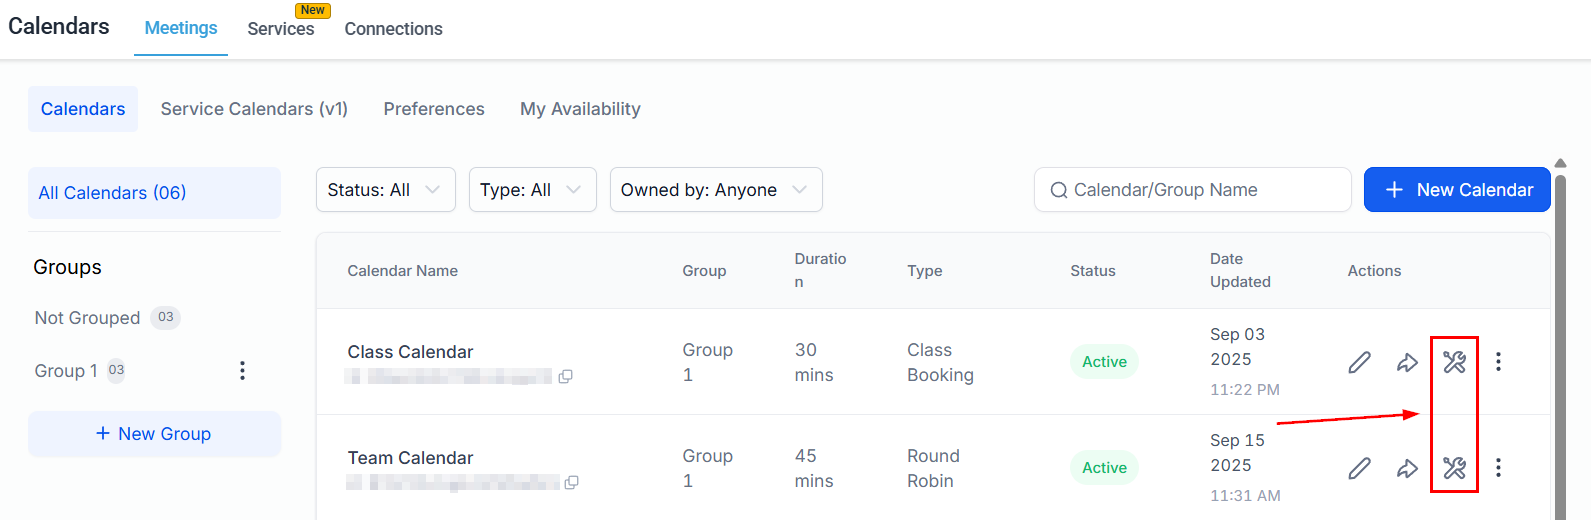
Task: Switch to the Connections tab
Action: [x=394, y=29]
